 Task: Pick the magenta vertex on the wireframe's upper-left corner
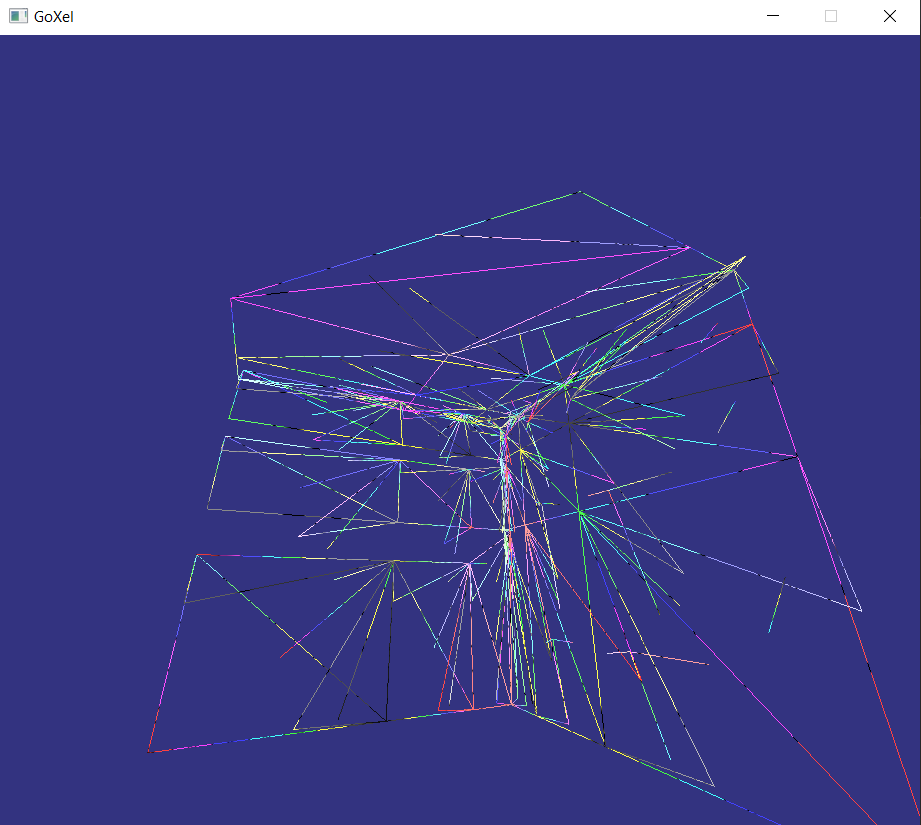[x=231, y=298]
